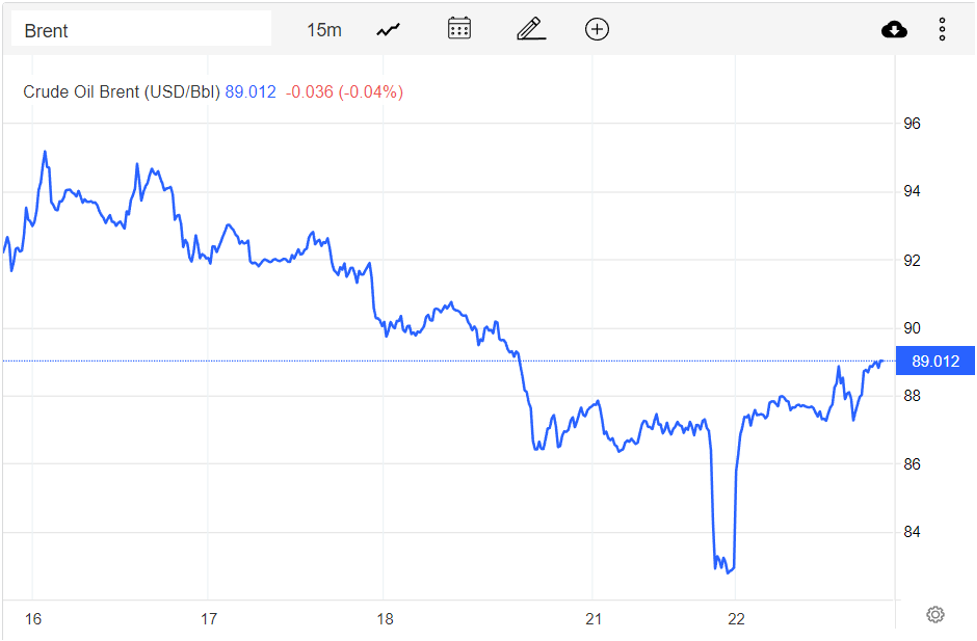
Task: Click inside the Brent symbol search field
Action: click(140, 29)
